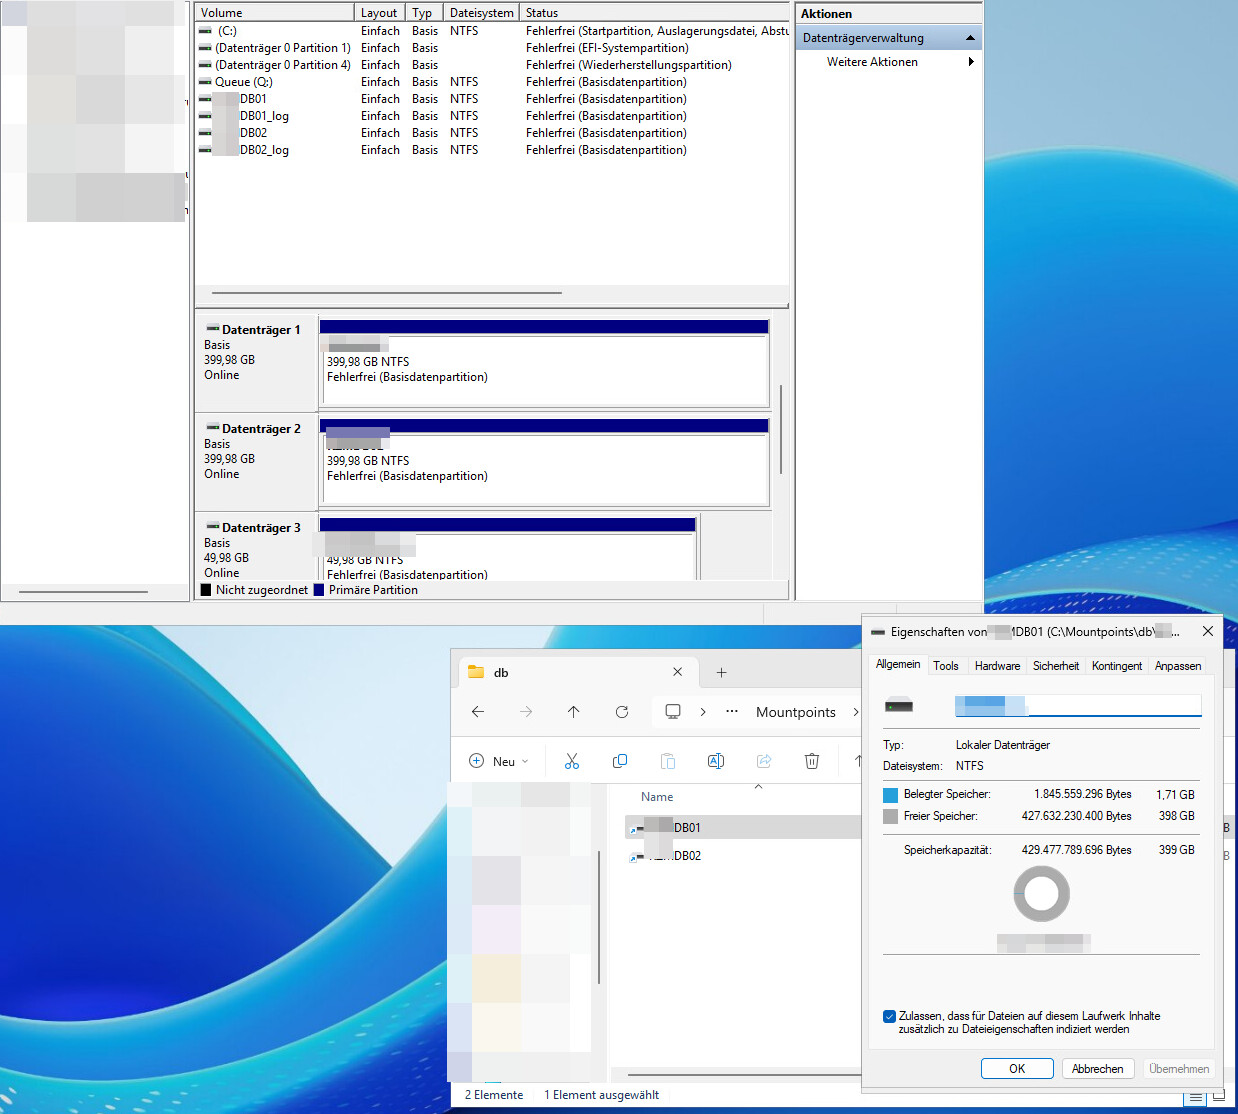Click the Delete trash can icon
Viewport: 1238px width, 1114px height.
pos(812,761)
